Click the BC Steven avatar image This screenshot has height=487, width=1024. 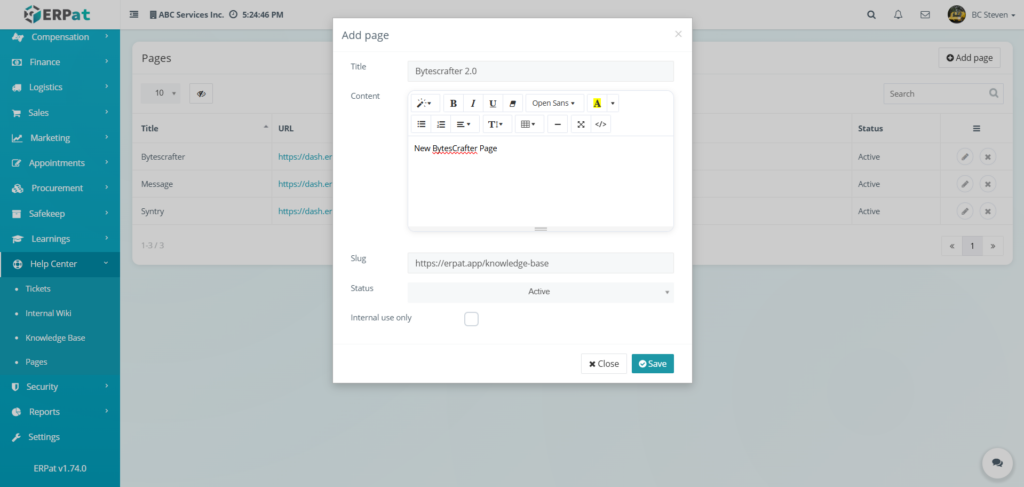957,14
